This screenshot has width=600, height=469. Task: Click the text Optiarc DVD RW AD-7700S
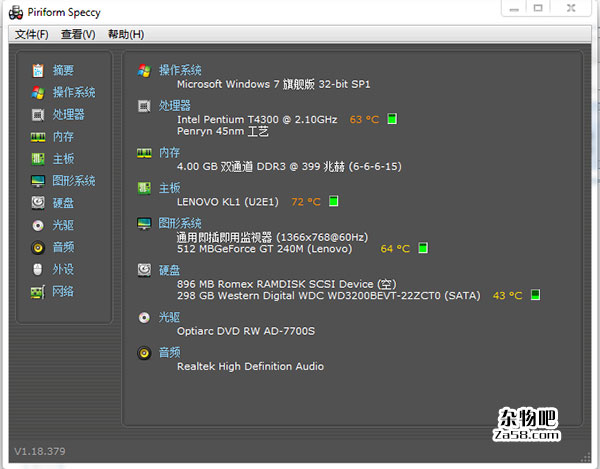246,331
